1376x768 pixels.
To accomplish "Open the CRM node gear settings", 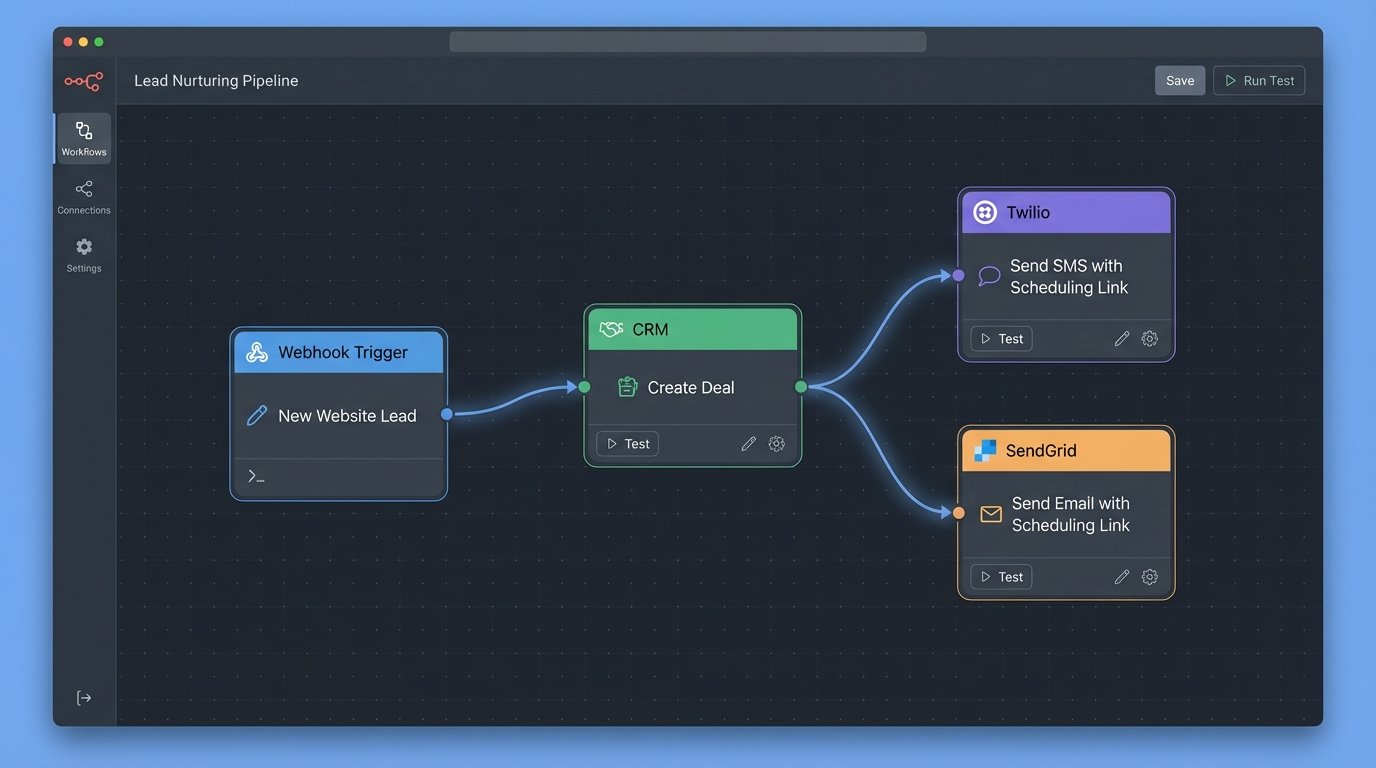I will (776, 444).
